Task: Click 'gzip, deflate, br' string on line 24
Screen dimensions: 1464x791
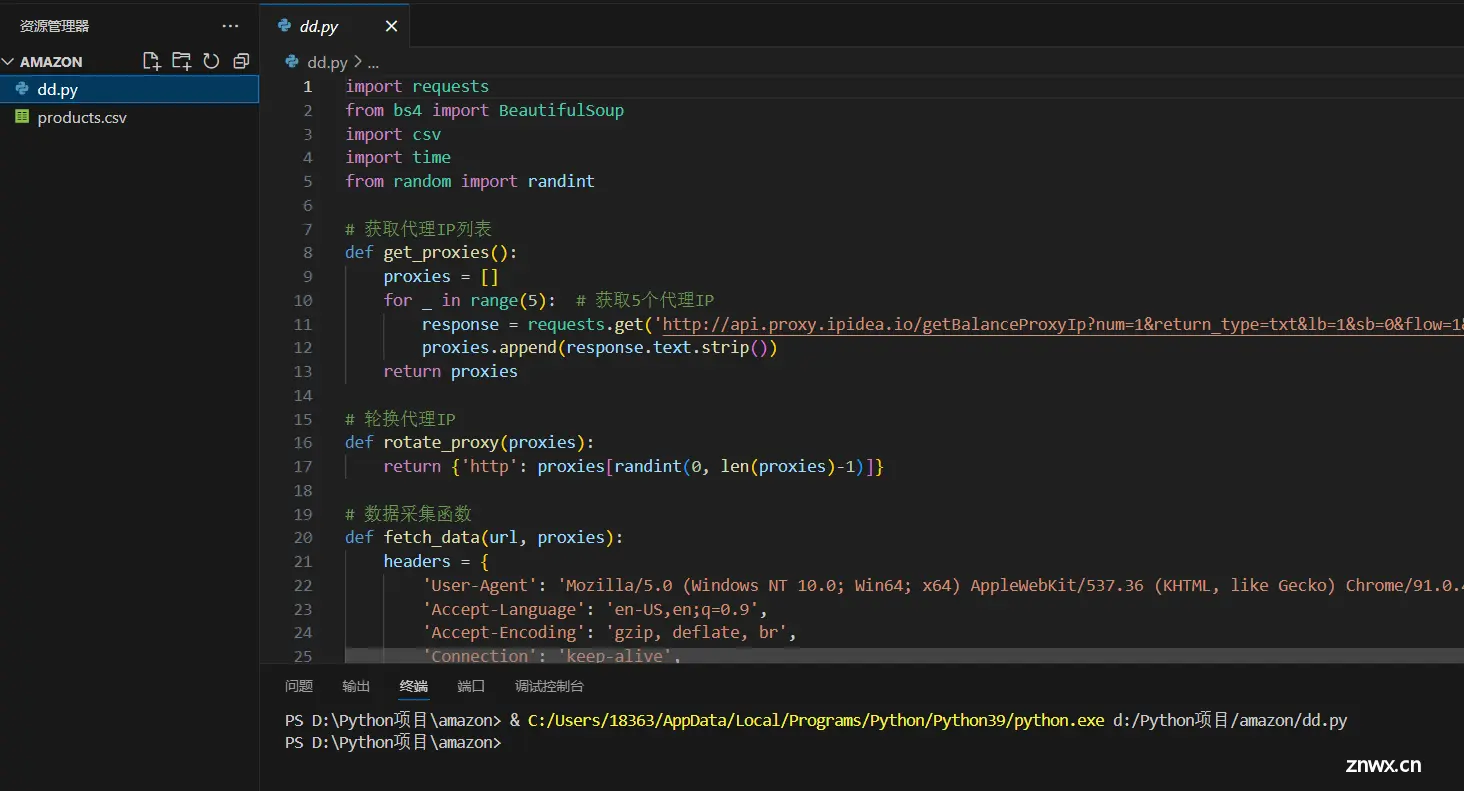Action: (696, 633)
